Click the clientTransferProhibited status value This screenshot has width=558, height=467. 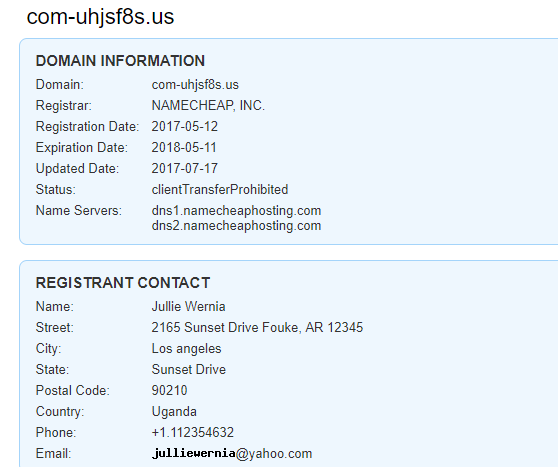pos(220,189)
